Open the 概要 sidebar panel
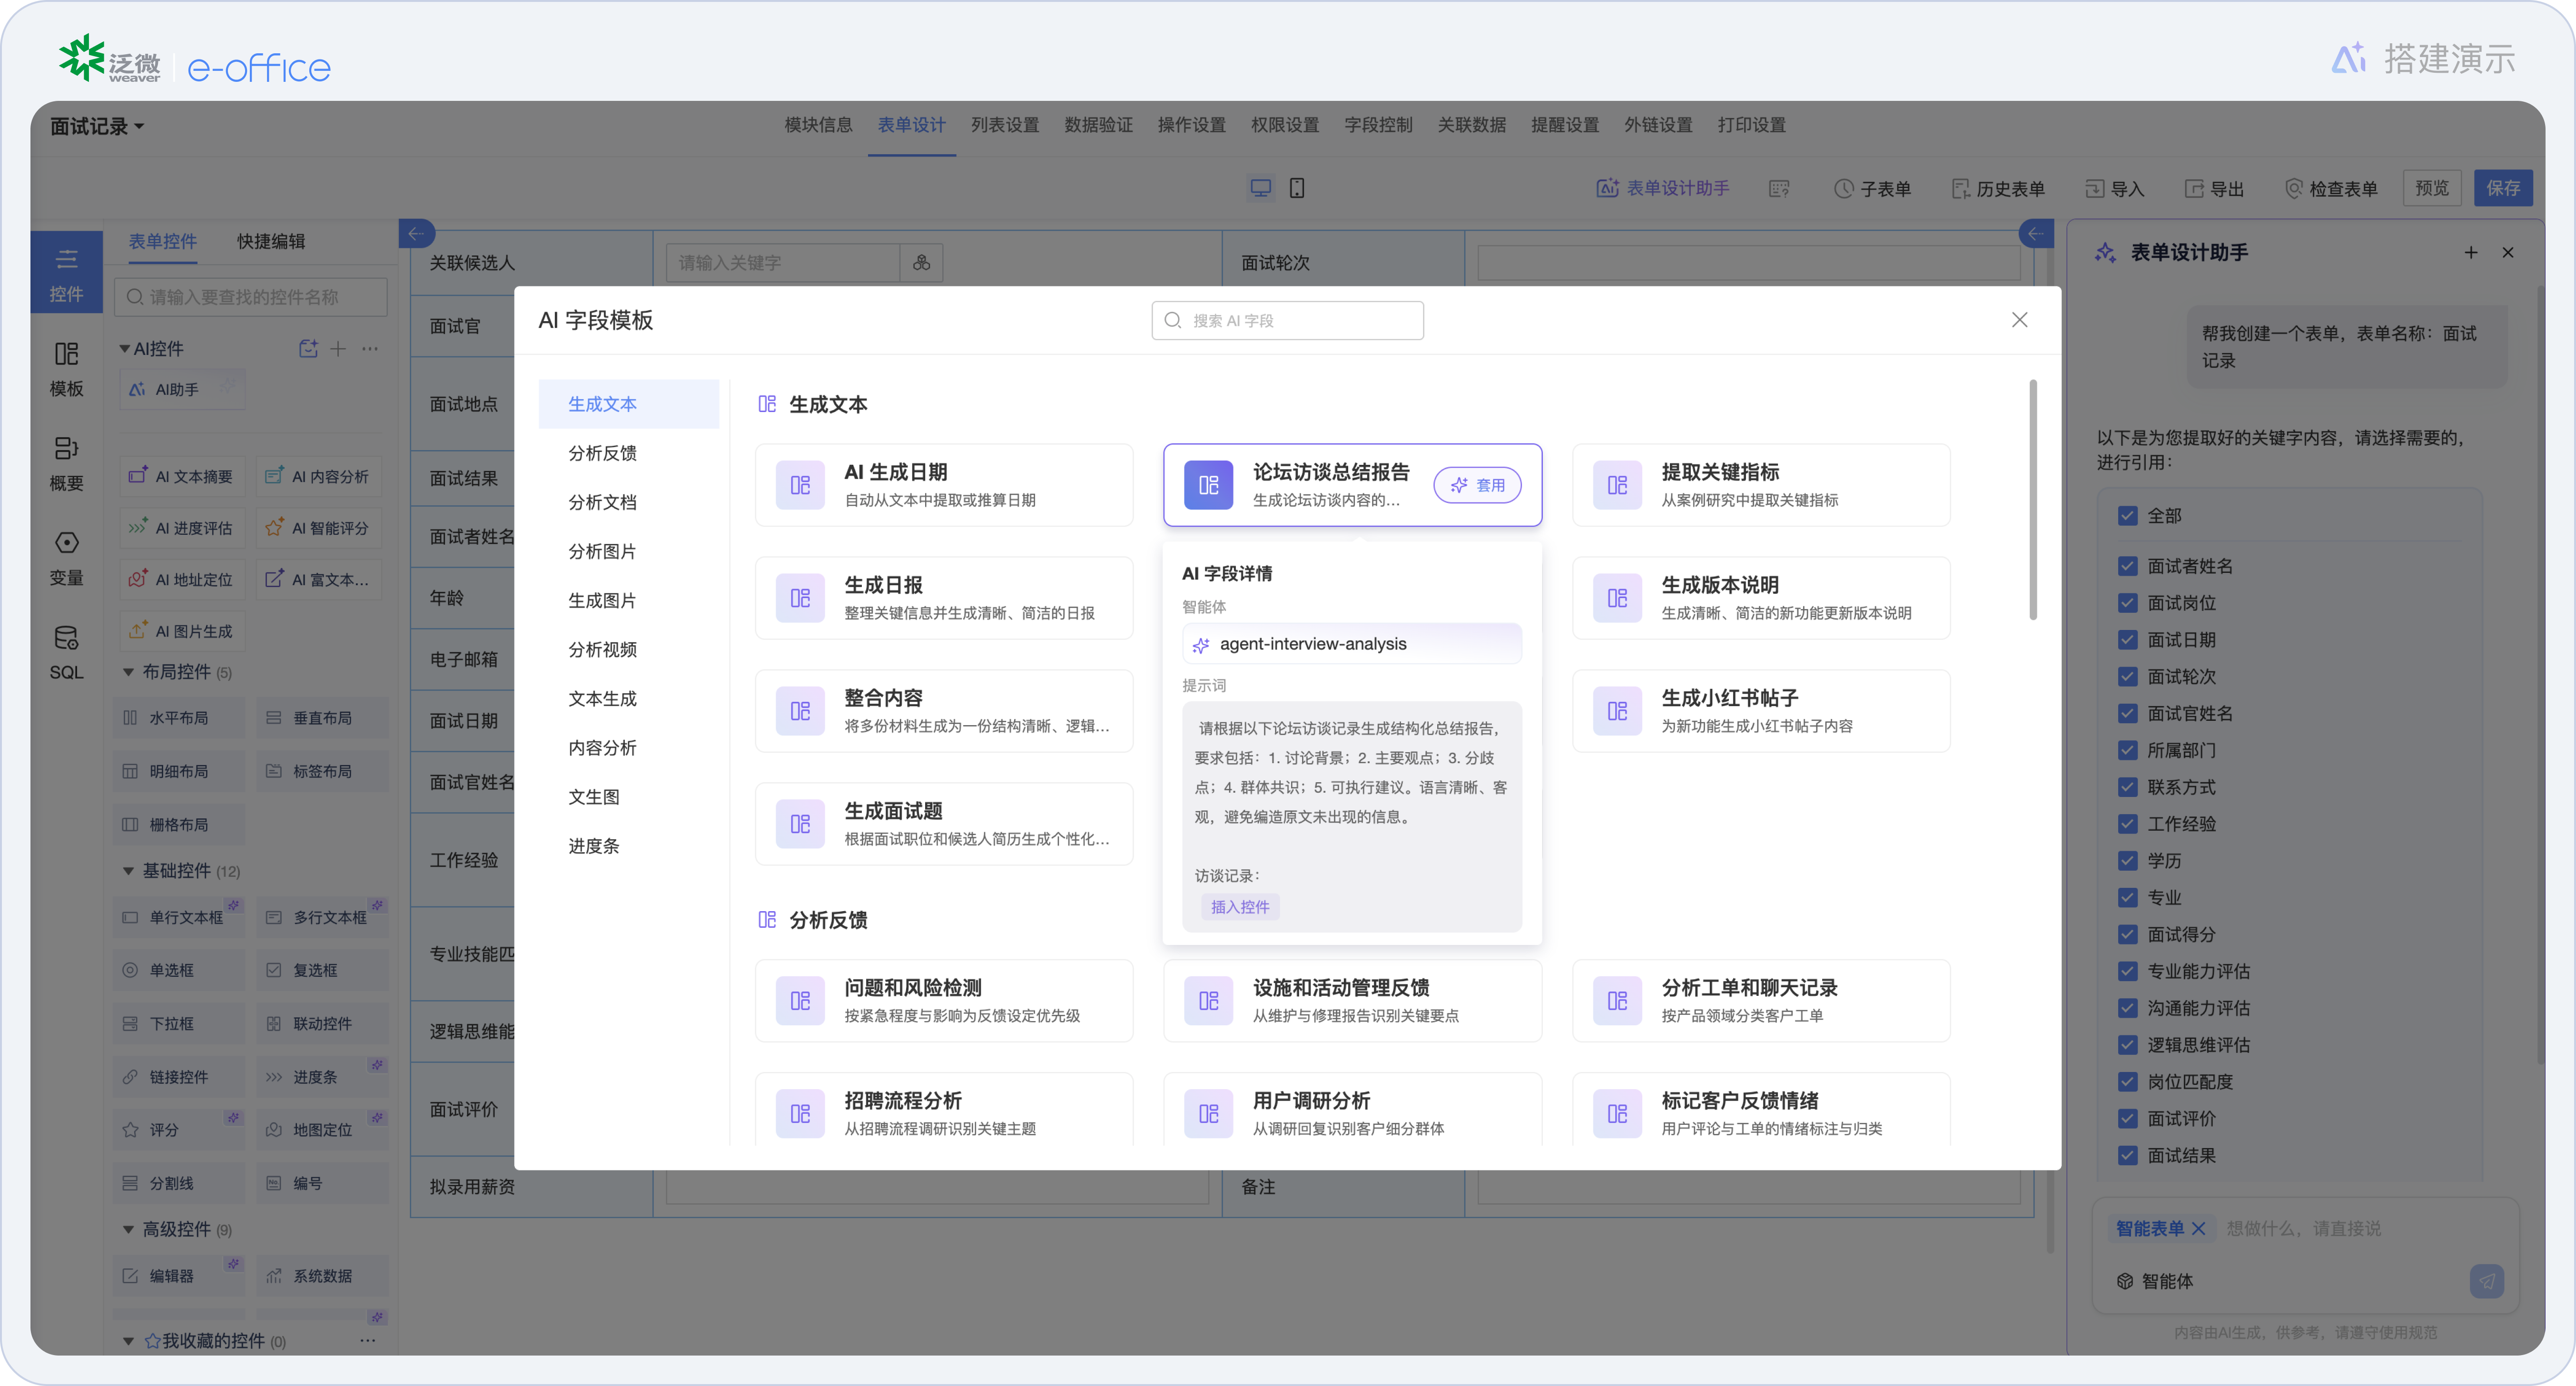This screenshot has height=1386, width=2576. point(66,463)
